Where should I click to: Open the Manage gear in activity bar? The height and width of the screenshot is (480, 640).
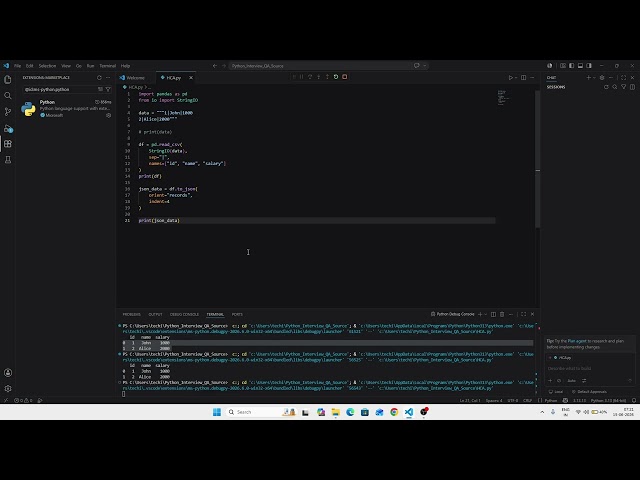[x=8, y=389]
